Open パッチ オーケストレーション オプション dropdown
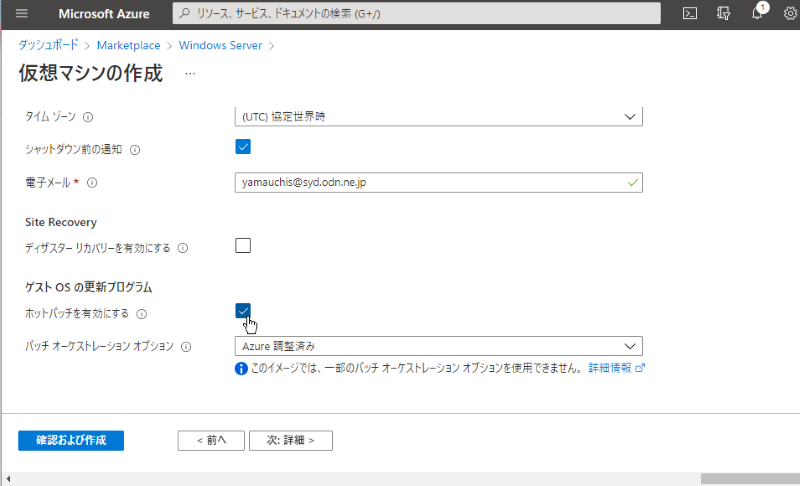This screenshot has width=800, height=486. (439, 346)
